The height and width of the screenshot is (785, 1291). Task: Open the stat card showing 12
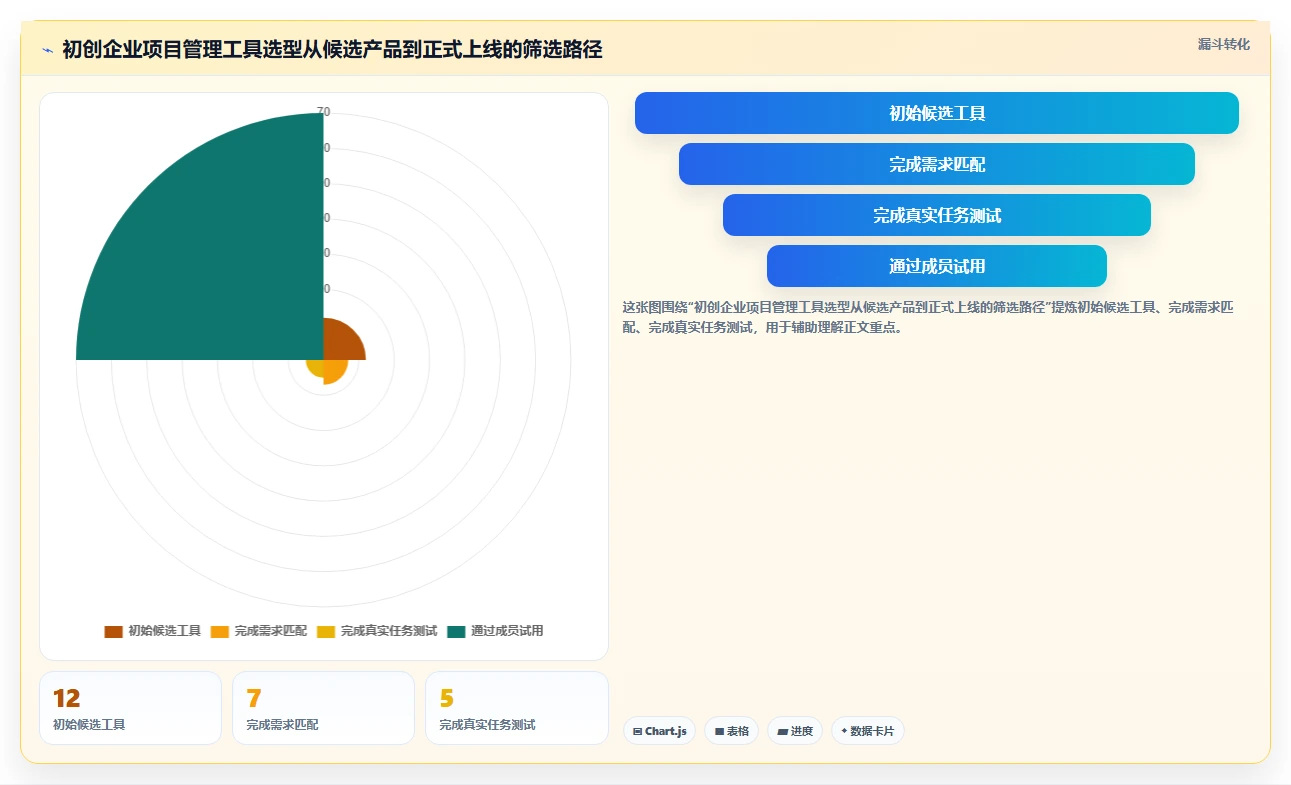click(130, 708)
